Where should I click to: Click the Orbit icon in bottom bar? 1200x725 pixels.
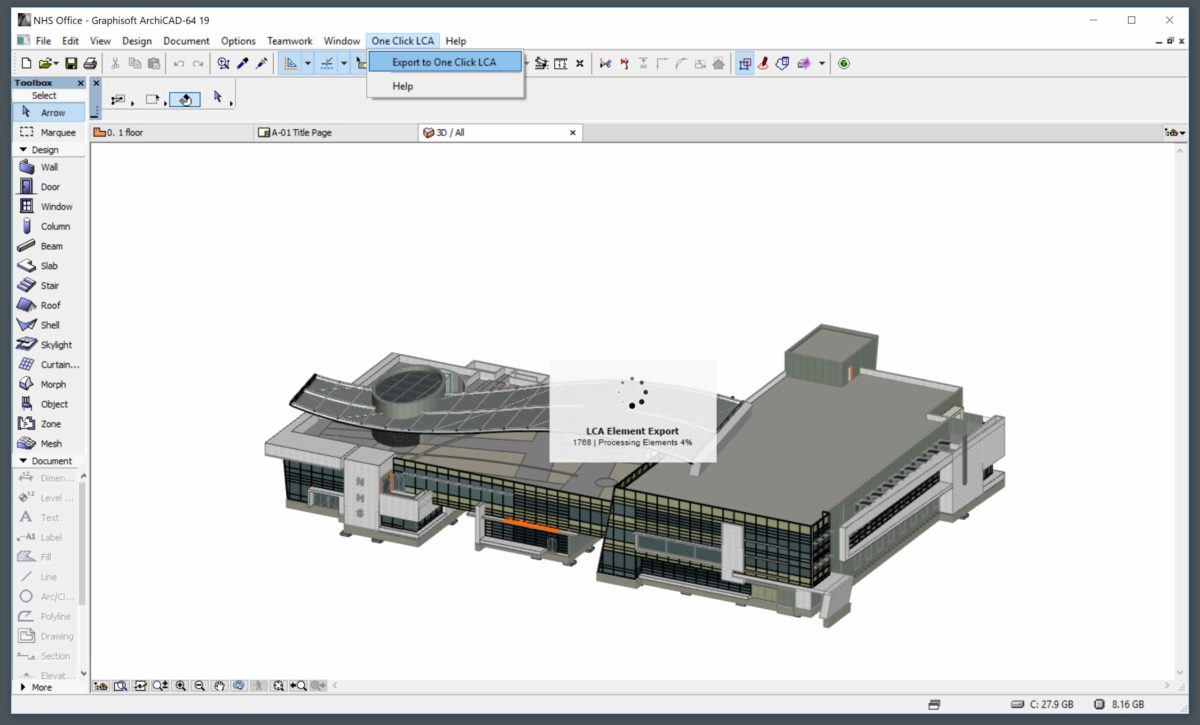[x=240, y=686]
